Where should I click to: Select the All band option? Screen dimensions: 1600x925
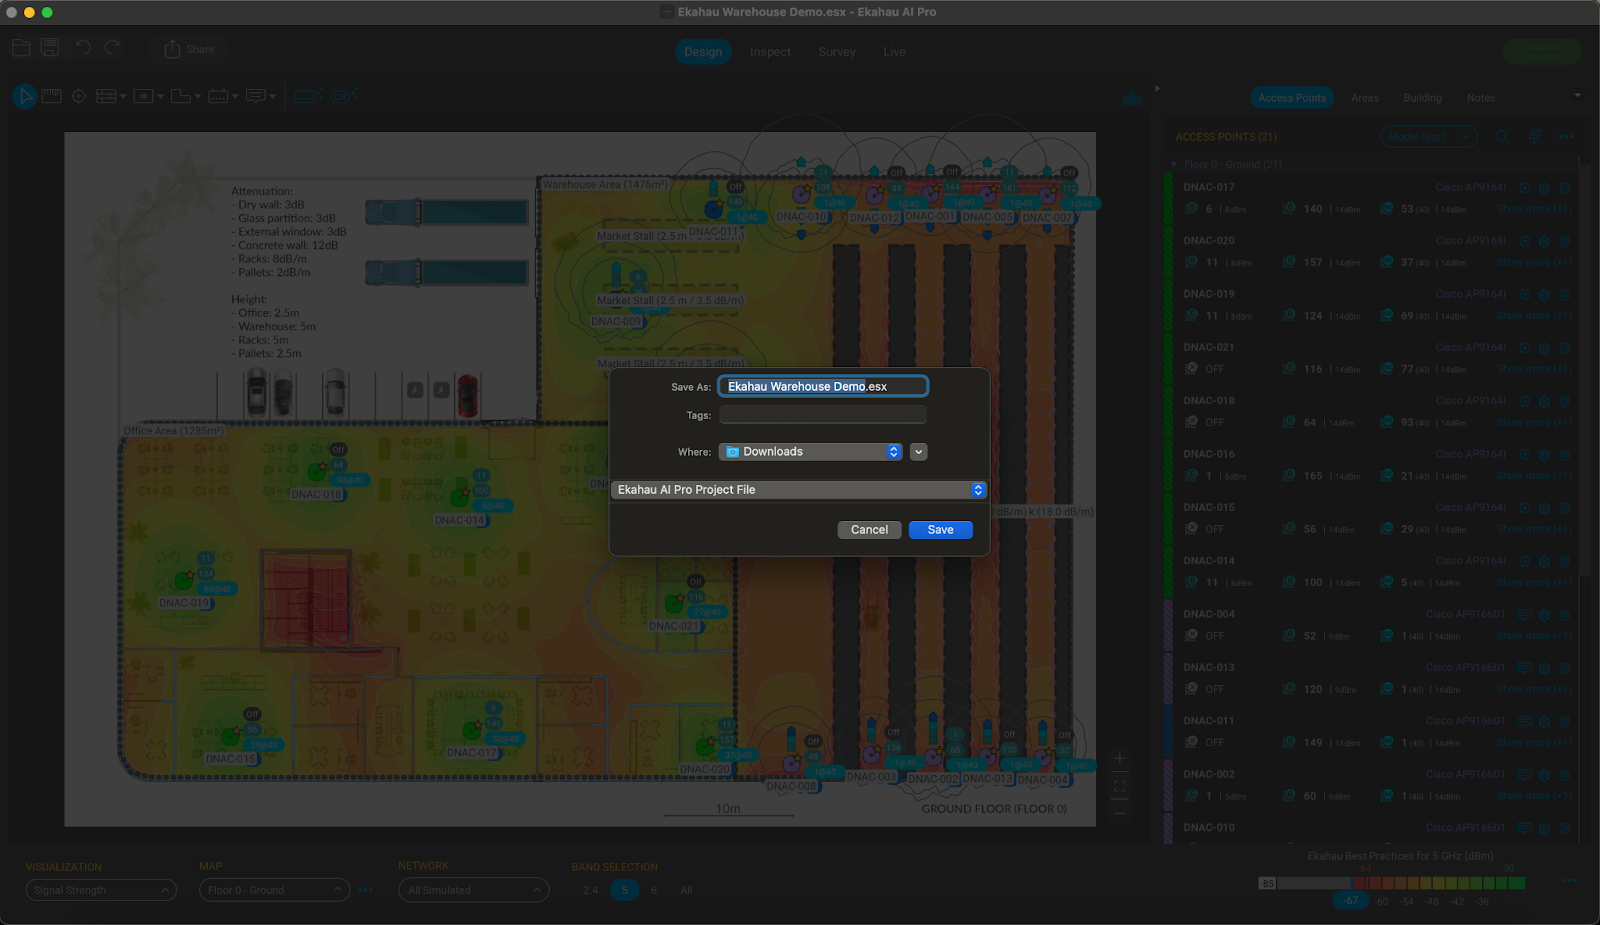(686, 890)
